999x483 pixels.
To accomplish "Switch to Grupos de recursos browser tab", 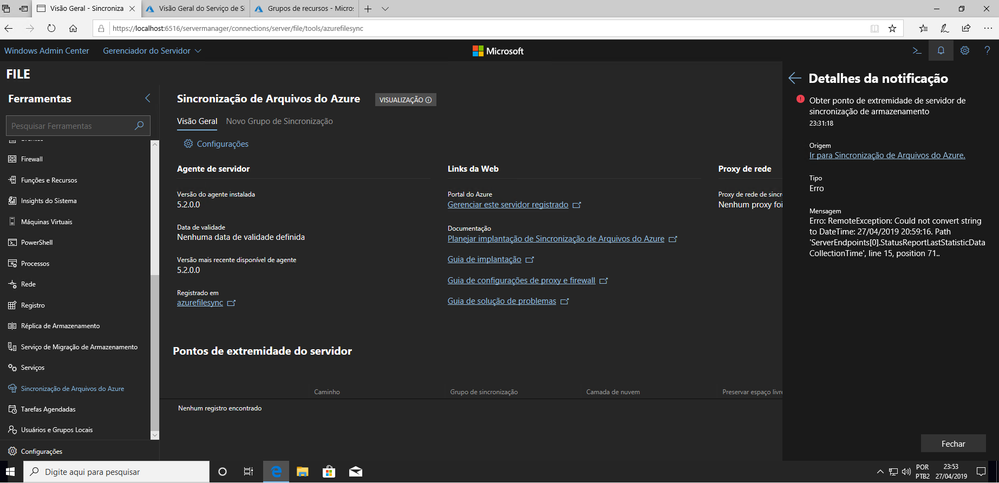I will 304,9.
